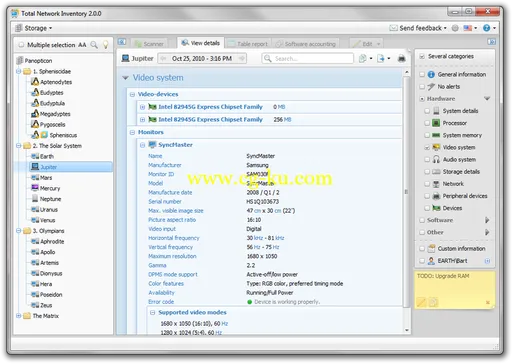512x364 pixels.
Task: Click the plus button next to EARTH\Bart
Action: point(487,261)
